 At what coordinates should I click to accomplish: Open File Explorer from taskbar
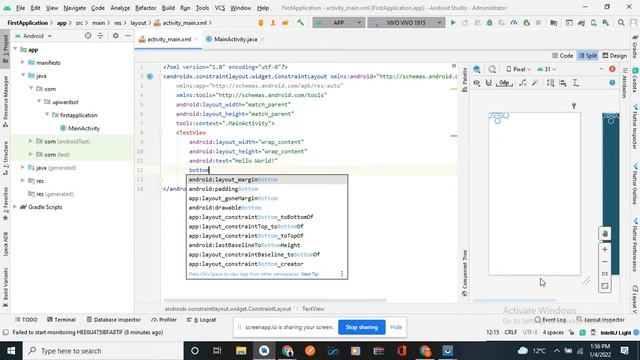click(x=241, y=351)
